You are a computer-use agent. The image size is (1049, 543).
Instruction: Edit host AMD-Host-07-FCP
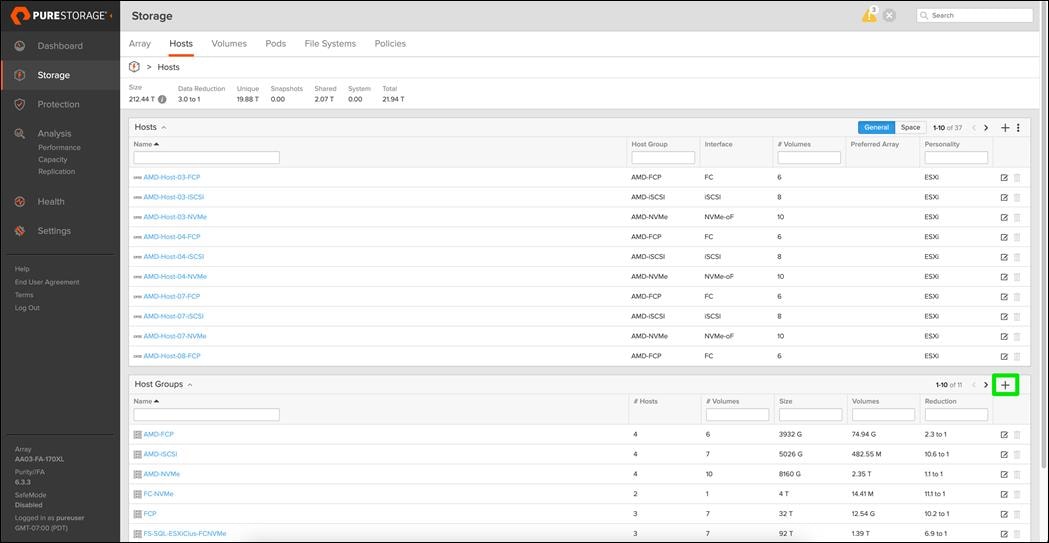pos(1004,296)
